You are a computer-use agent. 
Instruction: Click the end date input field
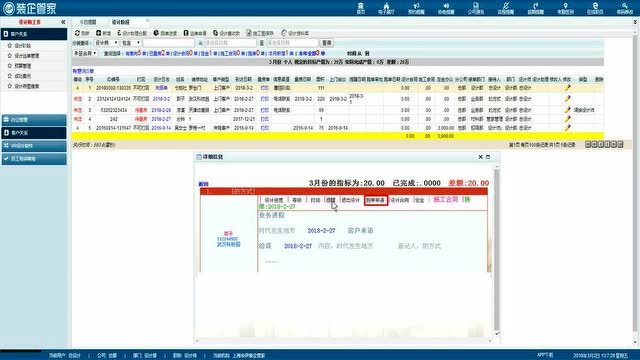[x=292, y=43]
